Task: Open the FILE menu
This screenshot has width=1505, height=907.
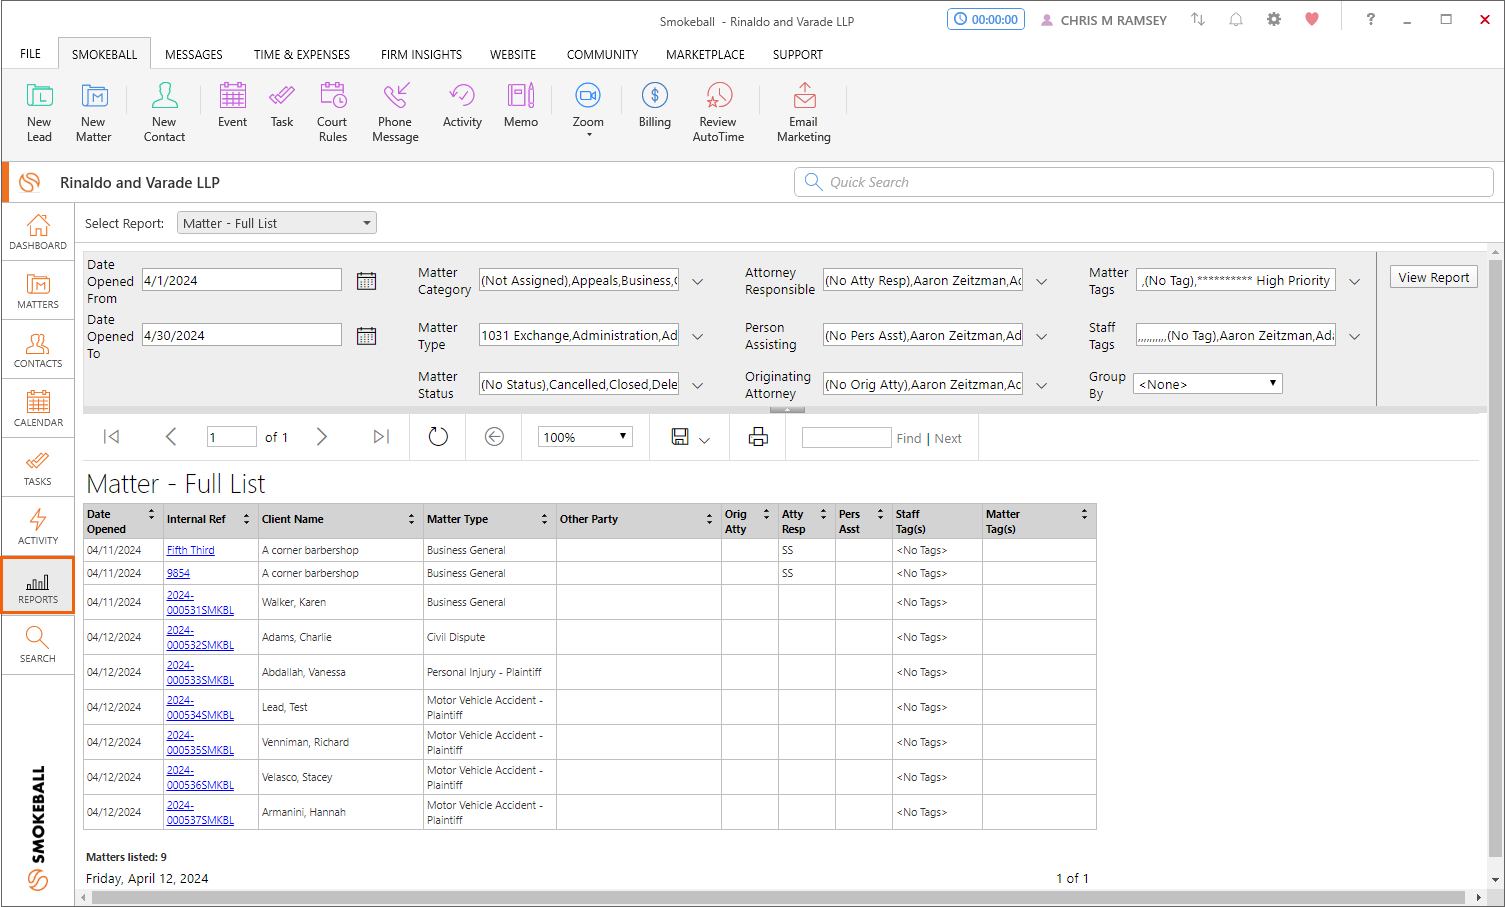Action: click(x=31, y=54)
